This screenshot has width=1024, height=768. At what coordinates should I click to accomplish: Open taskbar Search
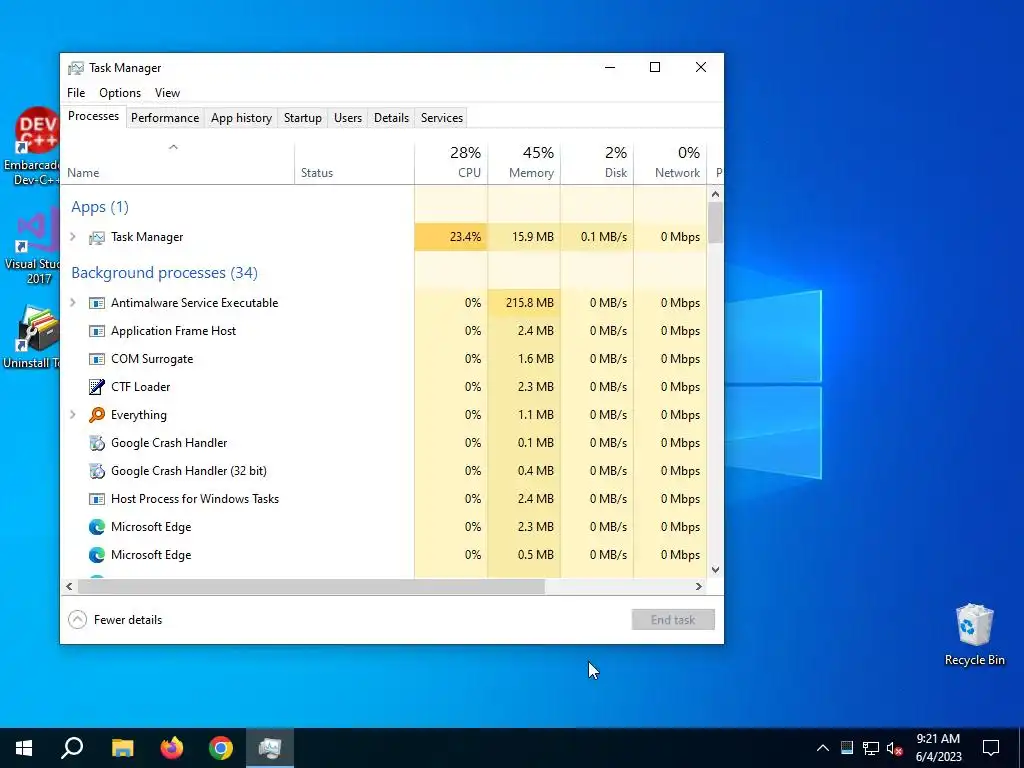click(x=72, y=748)
